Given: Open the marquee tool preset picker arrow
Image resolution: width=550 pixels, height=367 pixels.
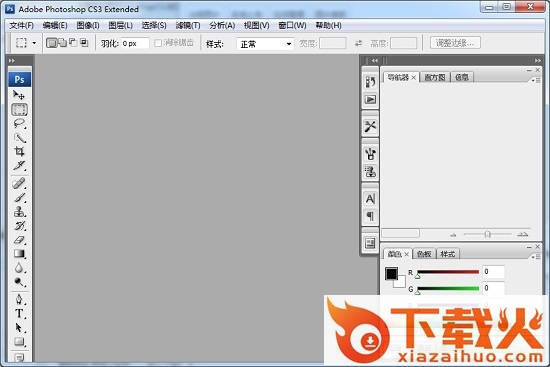Looking at the screenshot, I should (34, 43).
